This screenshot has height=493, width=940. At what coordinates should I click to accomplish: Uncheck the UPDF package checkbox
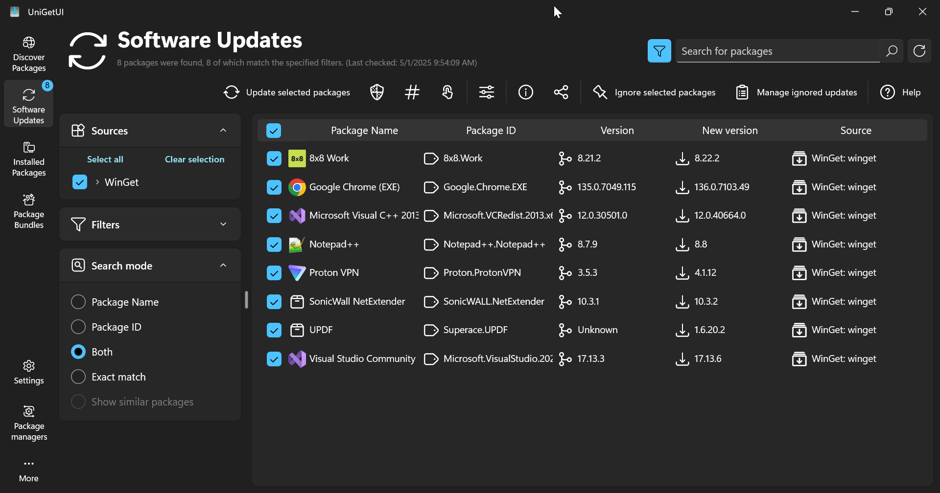pyautogui.click(x=274, y=330)
